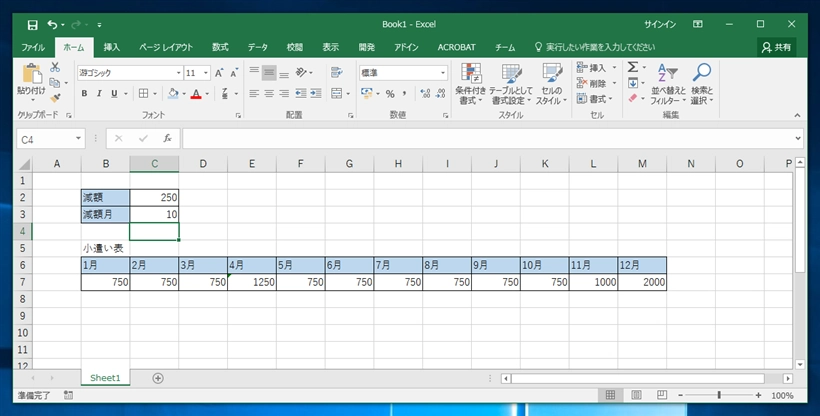Click the Merge and Center icon

[337, 94]
